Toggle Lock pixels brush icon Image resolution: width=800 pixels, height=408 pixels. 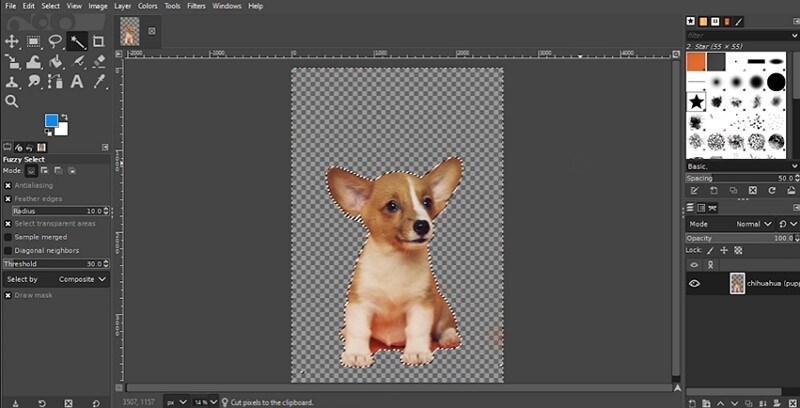click(711, 250)
